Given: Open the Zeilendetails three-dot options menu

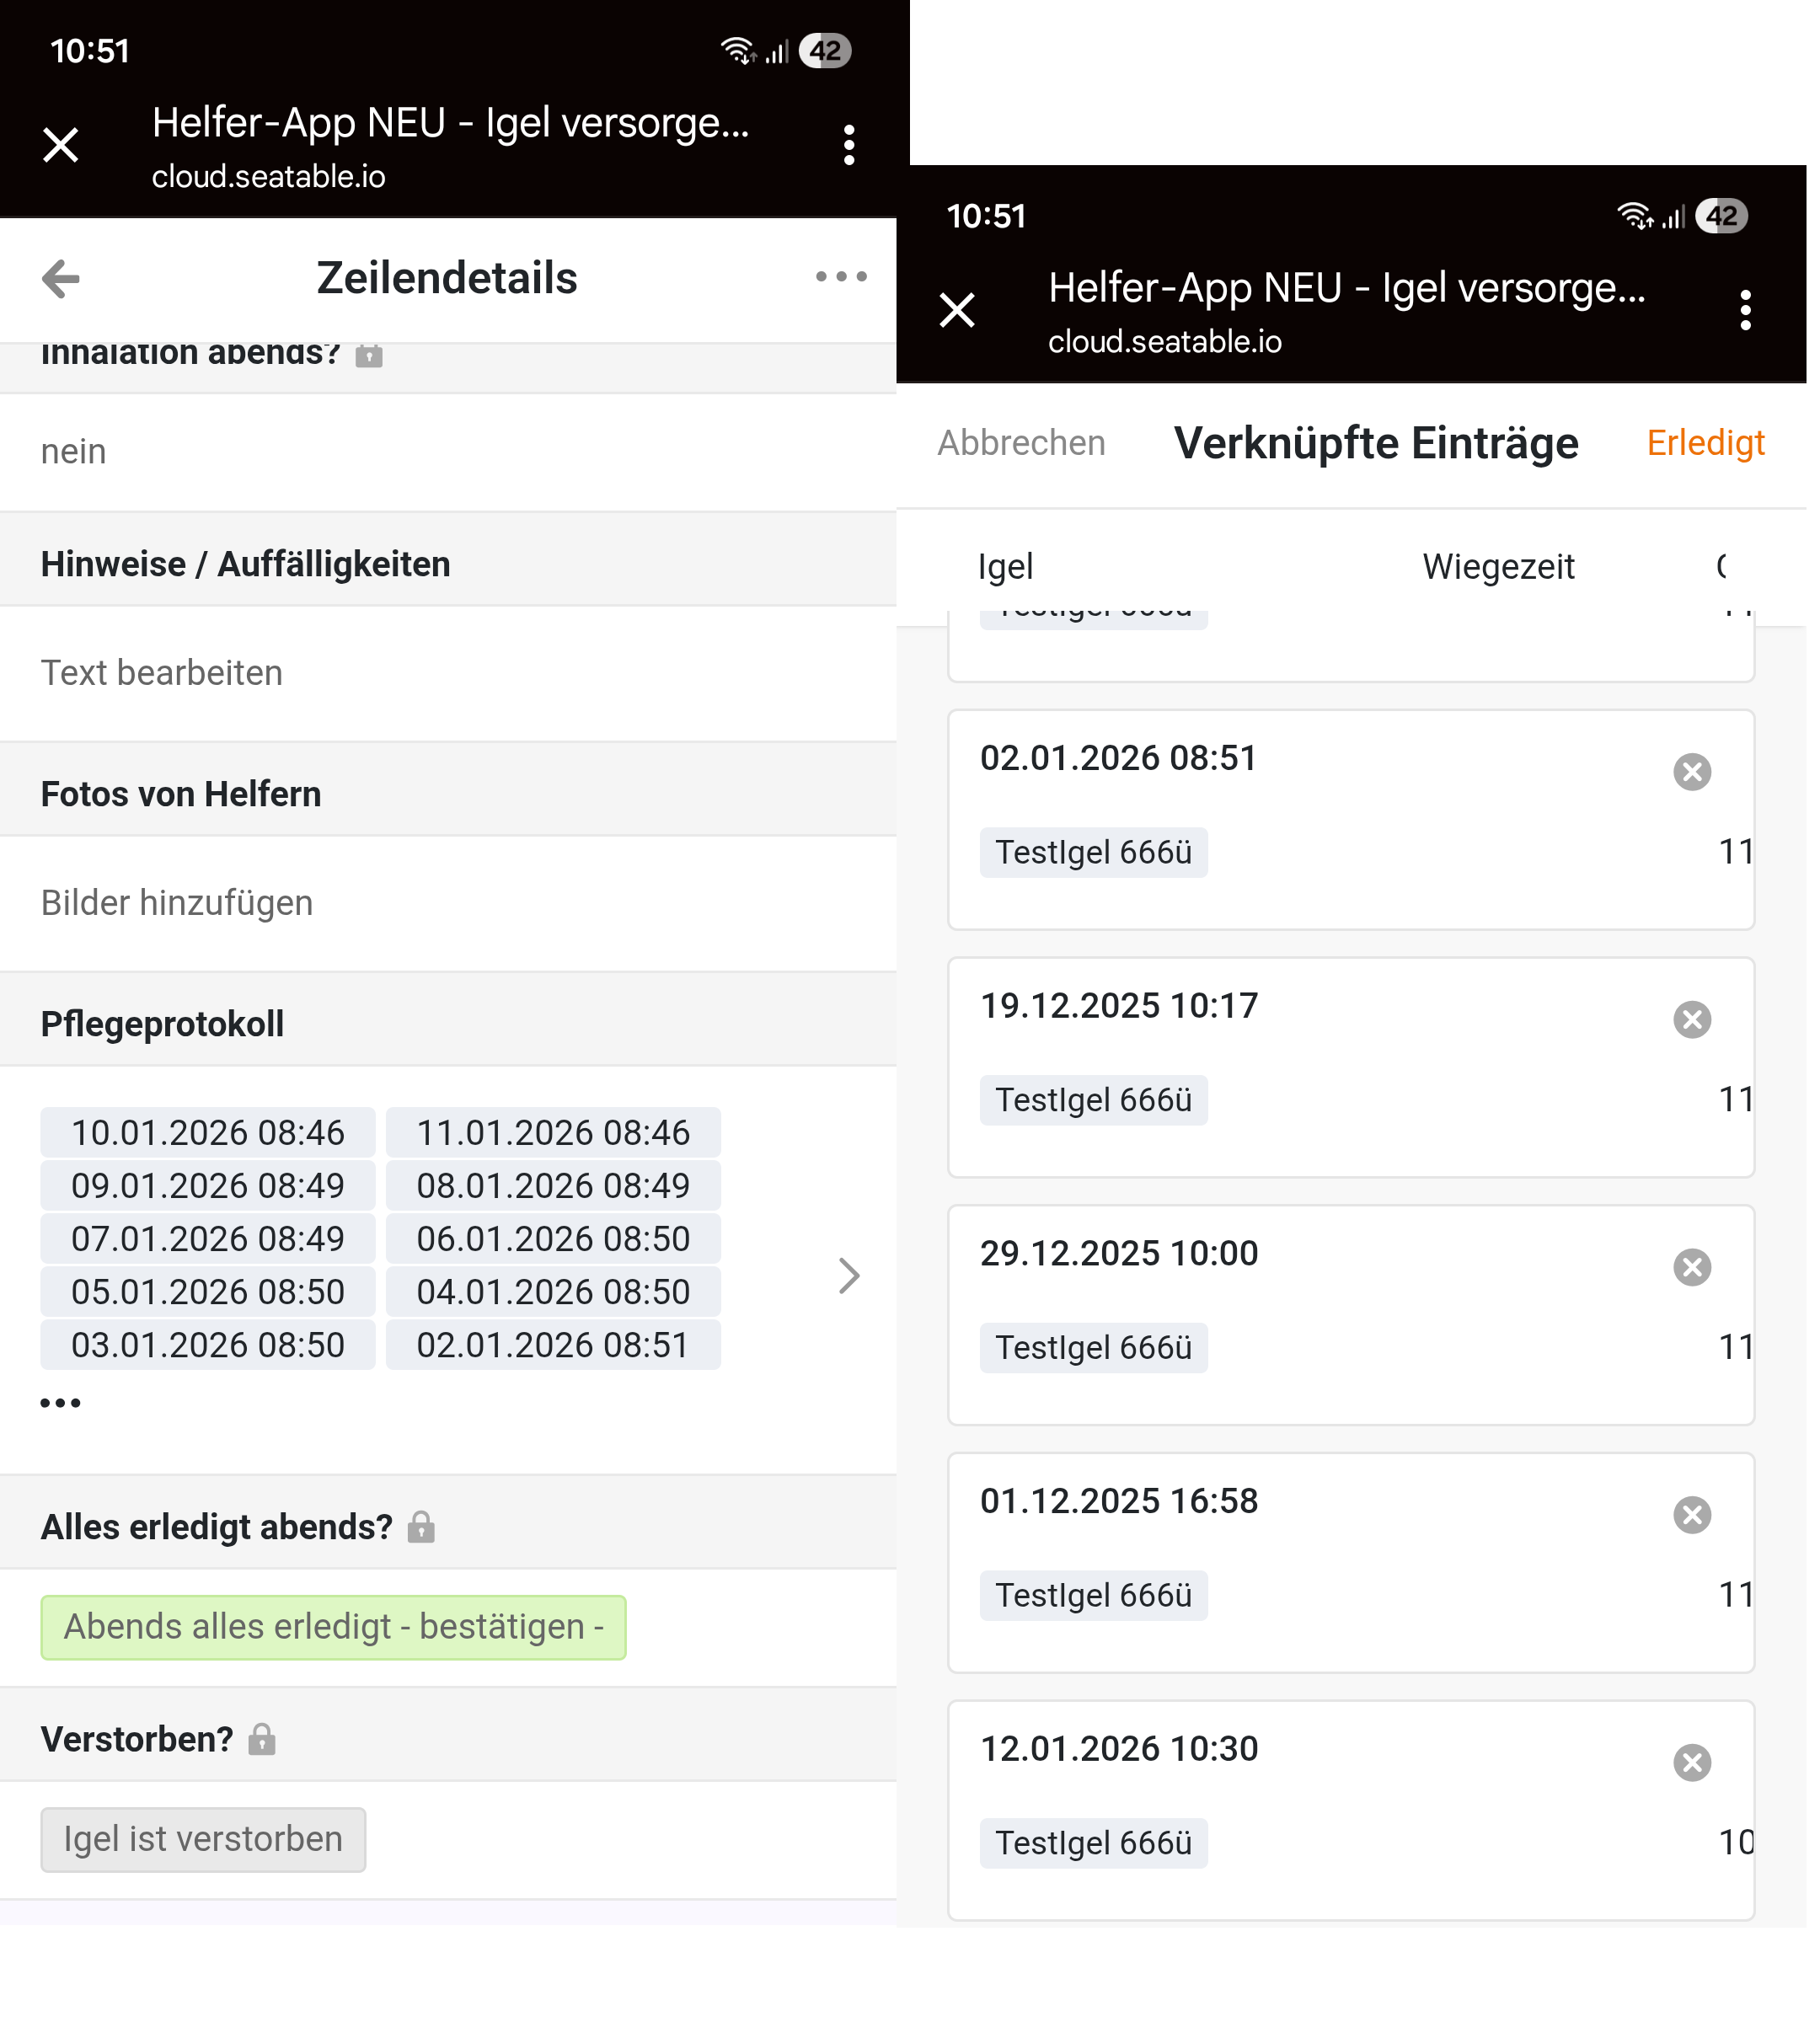Looking at the screenshot, I should click(x=841, y=277).
